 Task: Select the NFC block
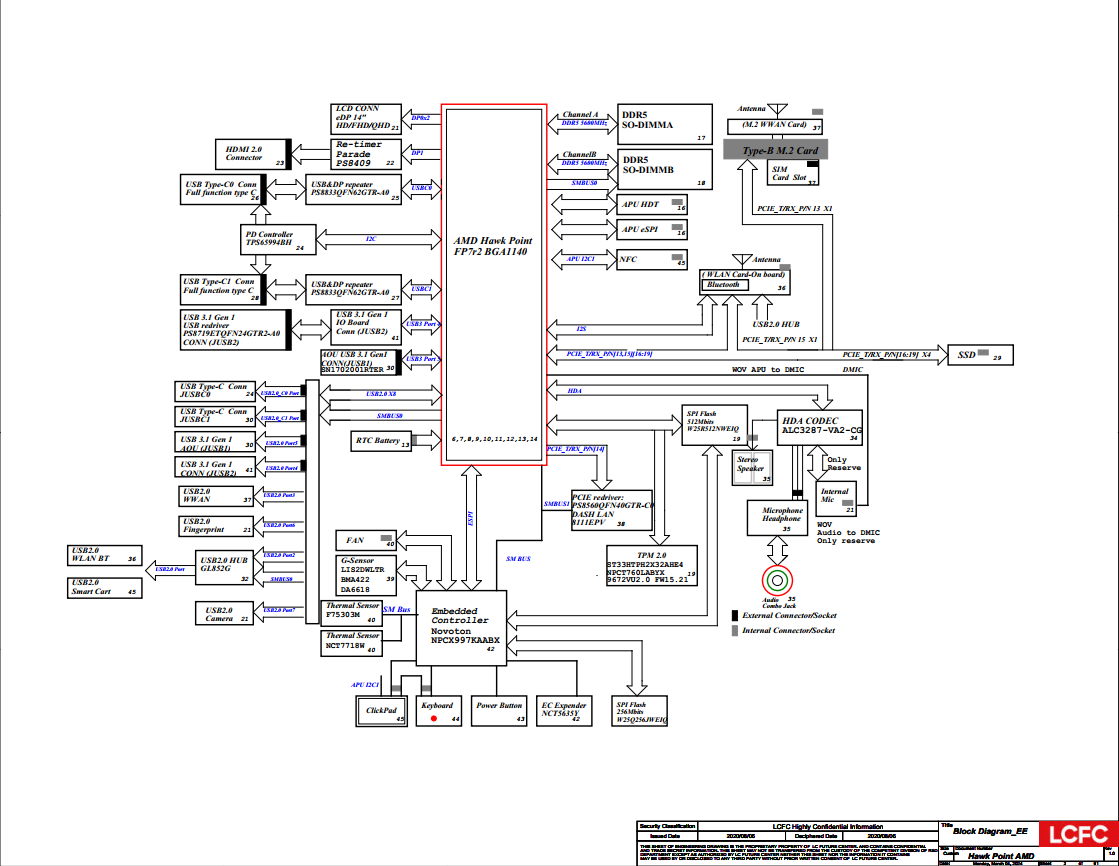coord(652,259)
